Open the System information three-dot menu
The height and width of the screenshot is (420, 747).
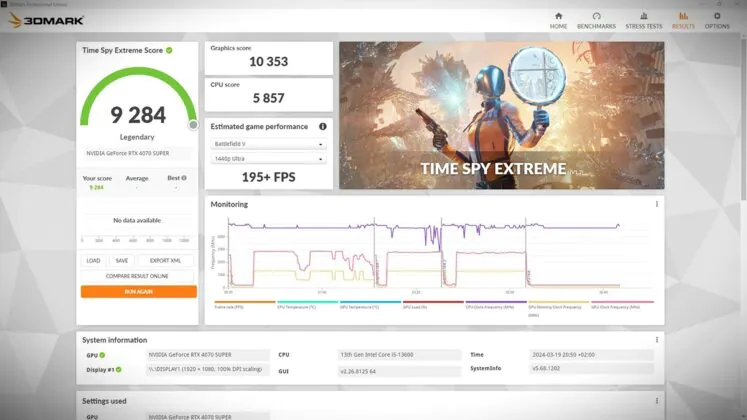656,340
